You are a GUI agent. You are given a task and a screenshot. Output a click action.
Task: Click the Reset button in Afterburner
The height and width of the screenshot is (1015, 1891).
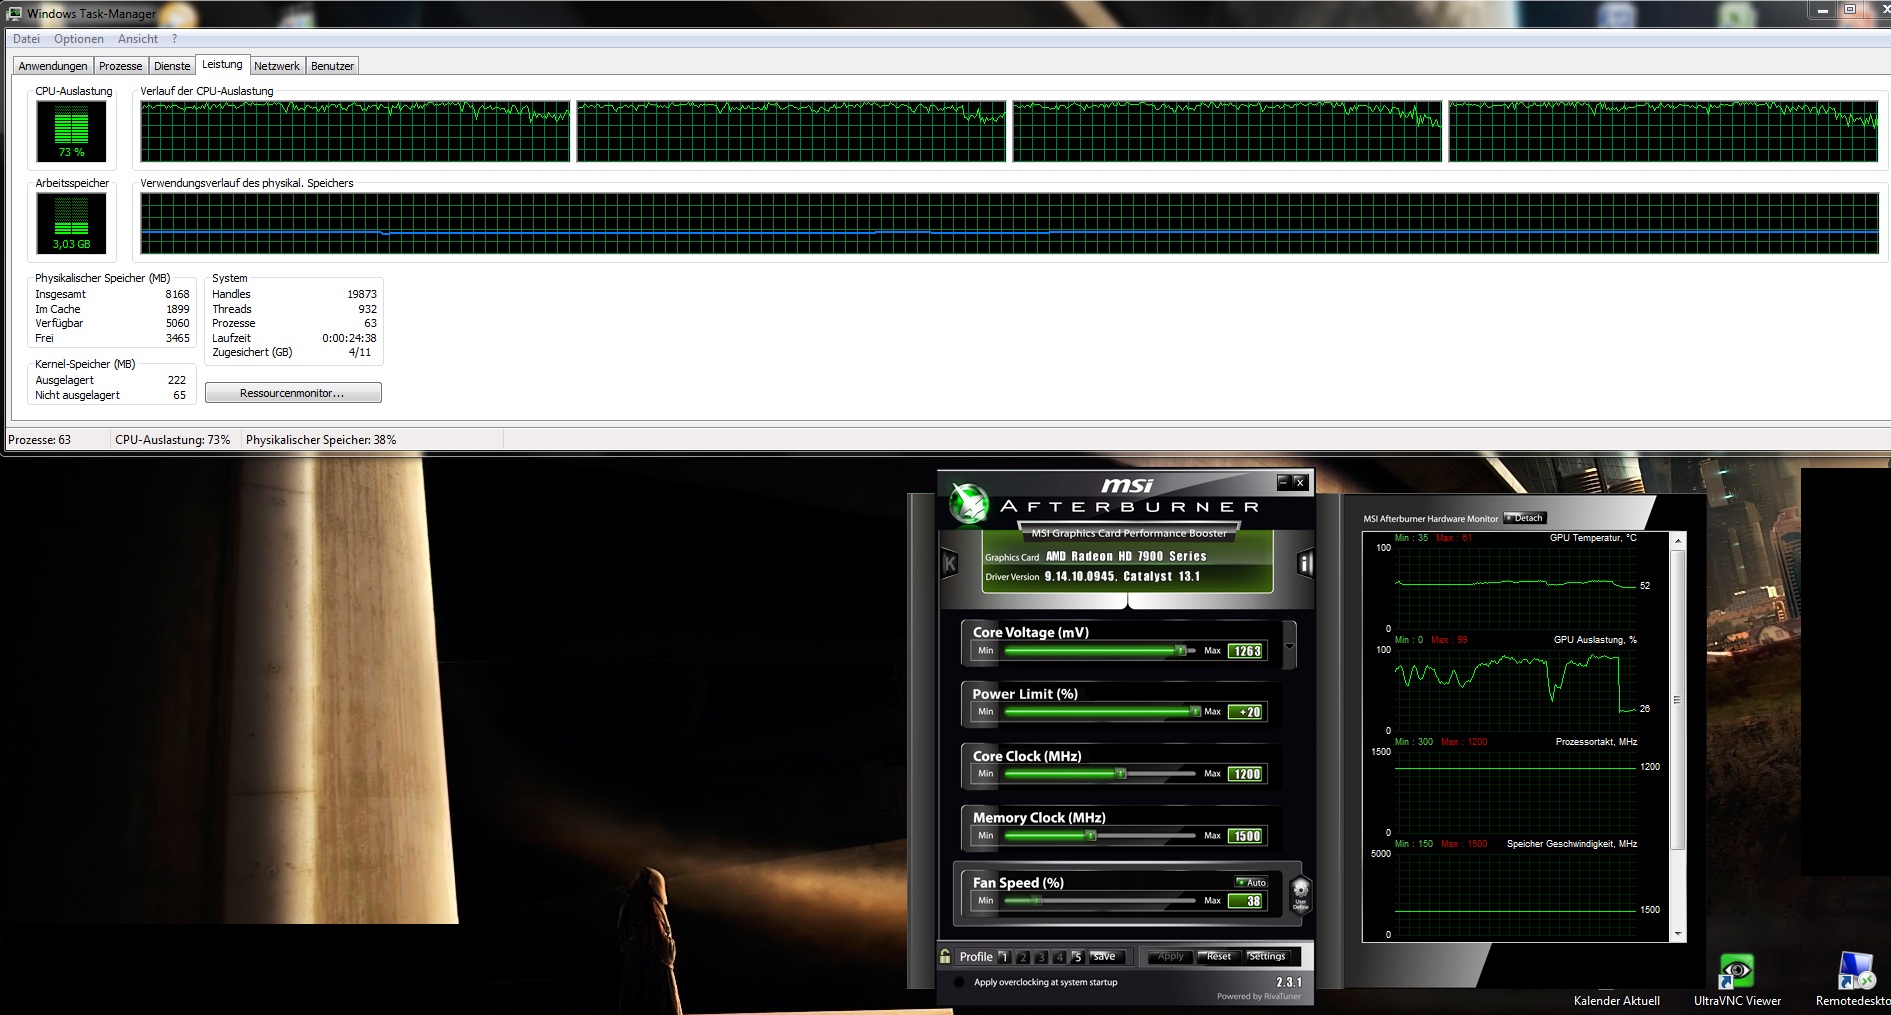1219,957
